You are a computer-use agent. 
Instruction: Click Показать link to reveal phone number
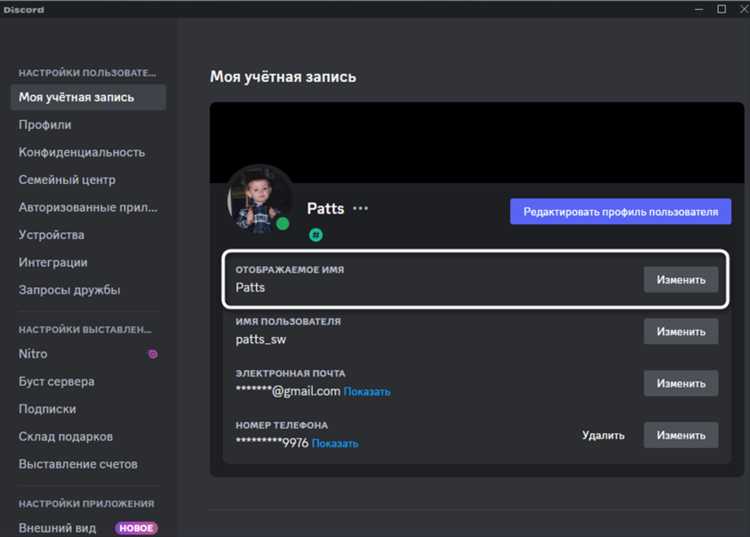335,443
